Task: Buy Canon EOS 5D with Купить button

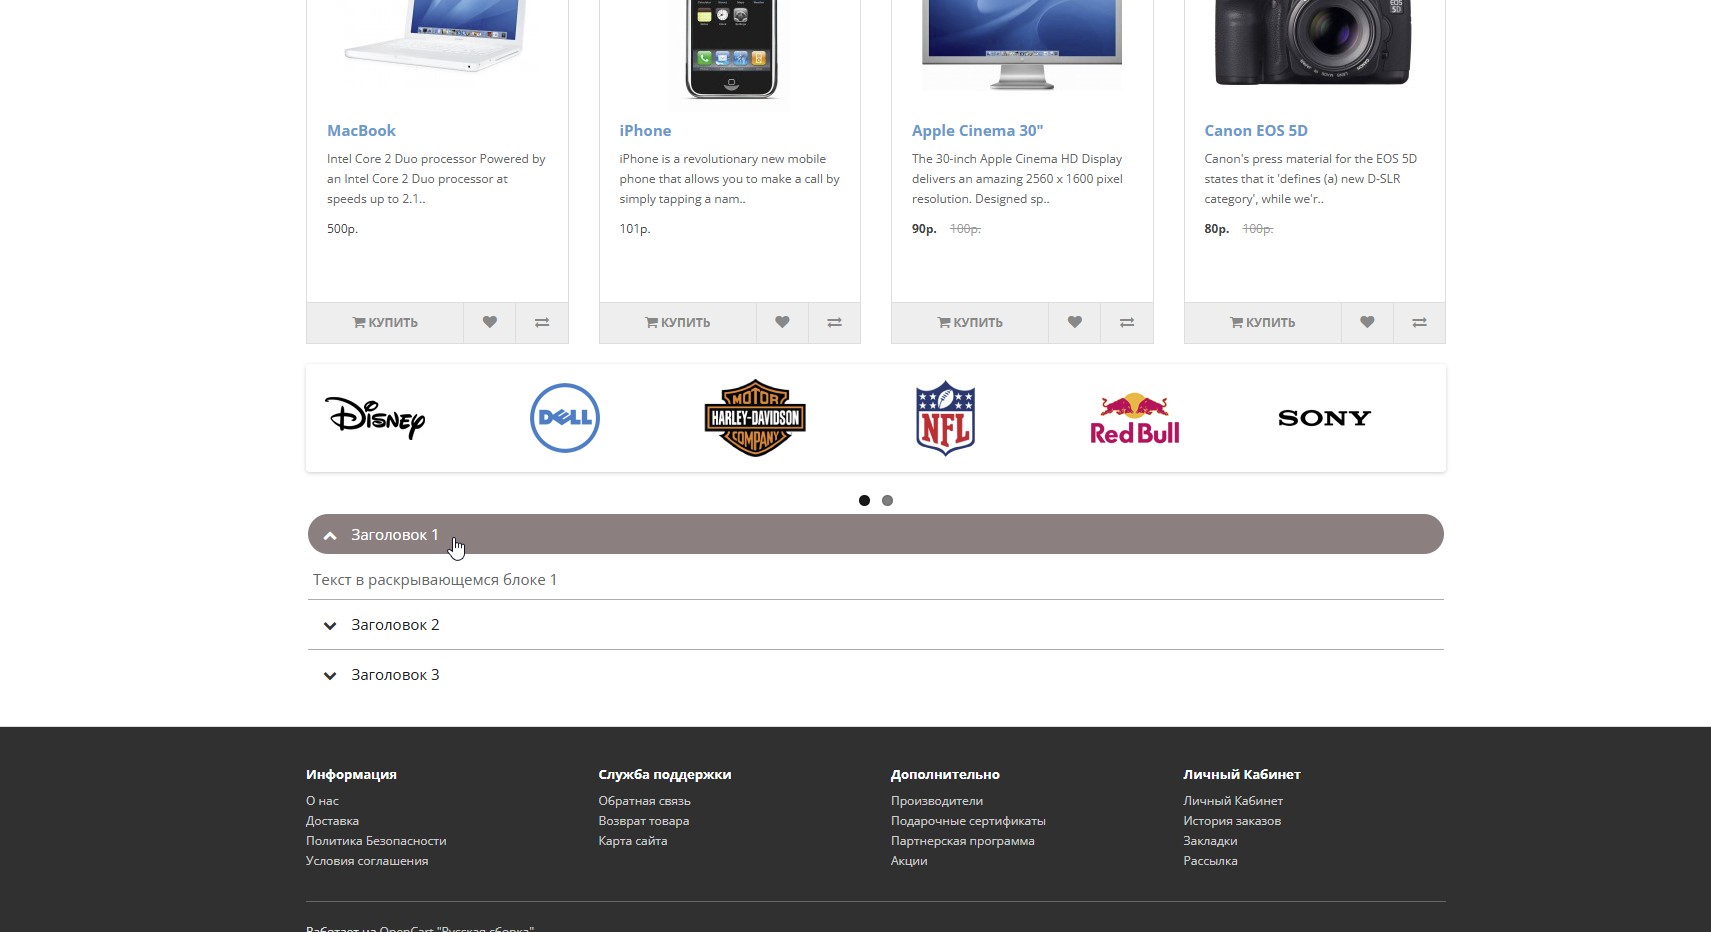Action: pyautogui.click(x=1263, y=322)
